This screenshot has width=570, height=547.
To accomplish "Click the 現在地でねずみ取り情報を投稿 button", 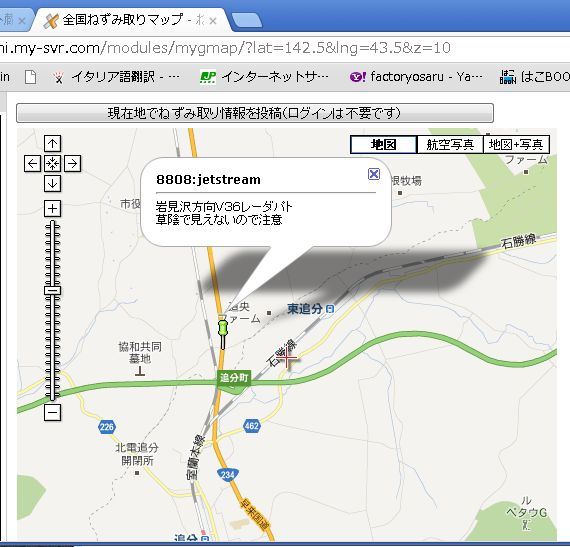I will click(255, 113).
